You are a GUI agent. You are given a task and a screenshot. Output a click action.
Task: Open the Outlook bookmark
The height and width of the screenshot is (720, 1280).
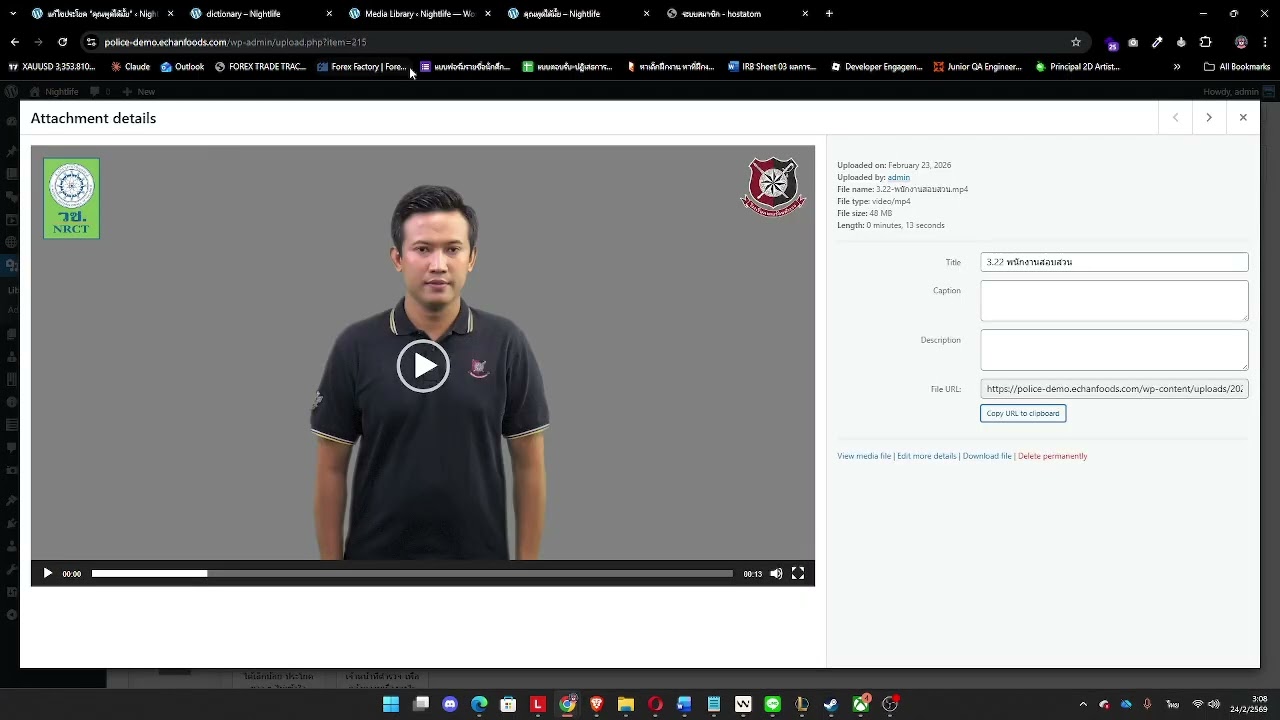coord(183,67)
